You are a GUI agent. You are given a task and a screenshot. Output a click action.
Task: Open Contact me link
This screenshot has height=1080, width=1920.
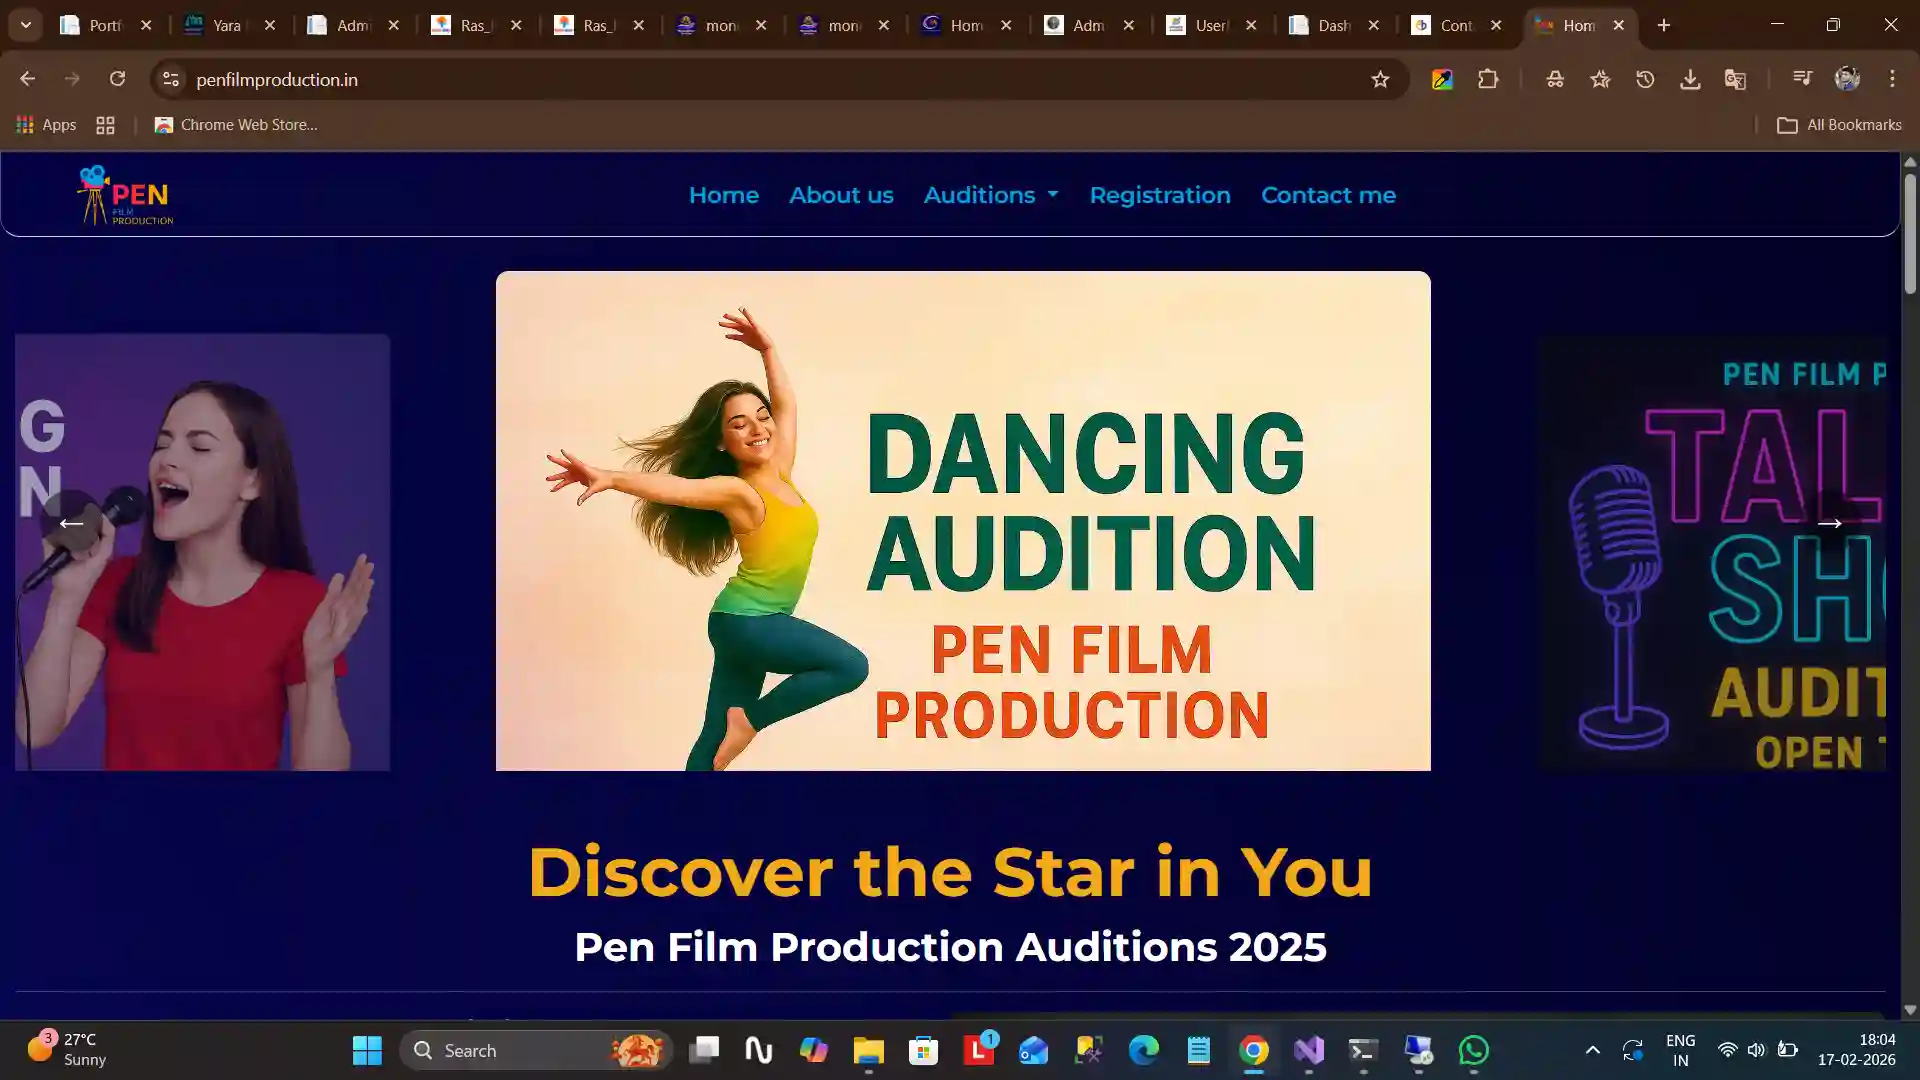(x=1327, y=195)
